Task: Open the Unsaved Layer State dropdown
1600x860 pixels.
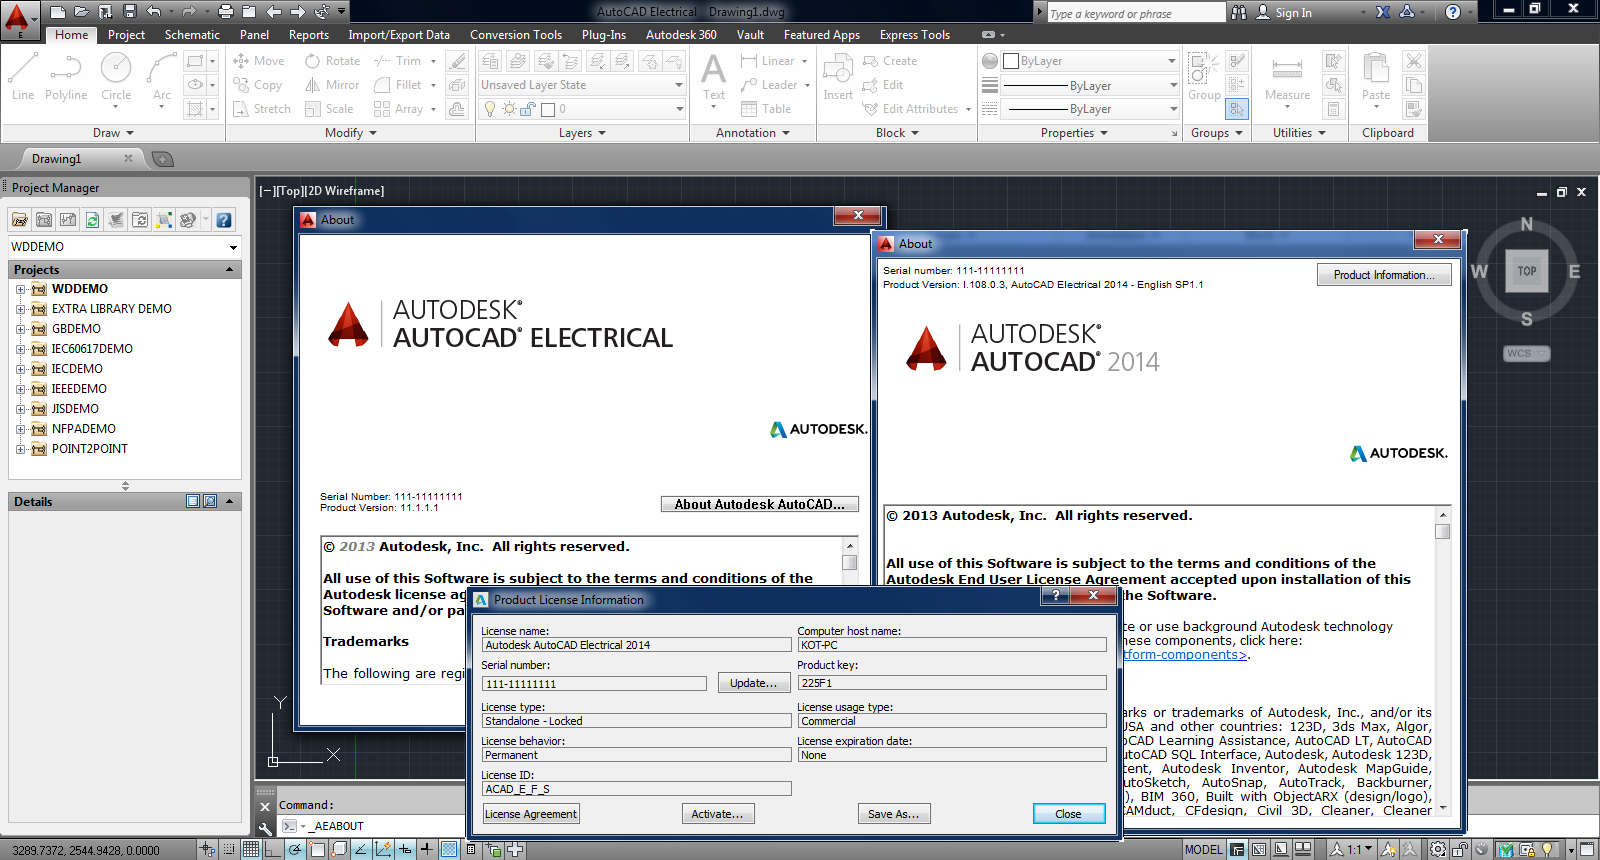Action: pos(582,85)
